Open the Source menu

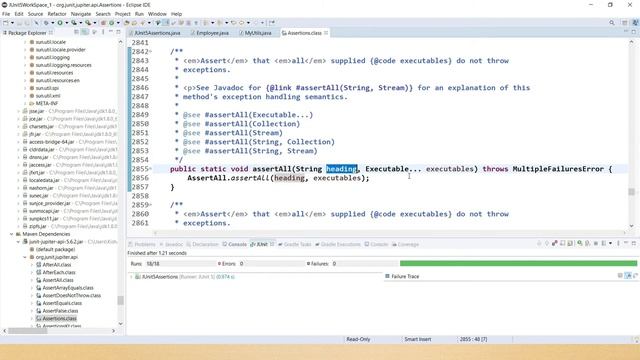tap(35, 14)
